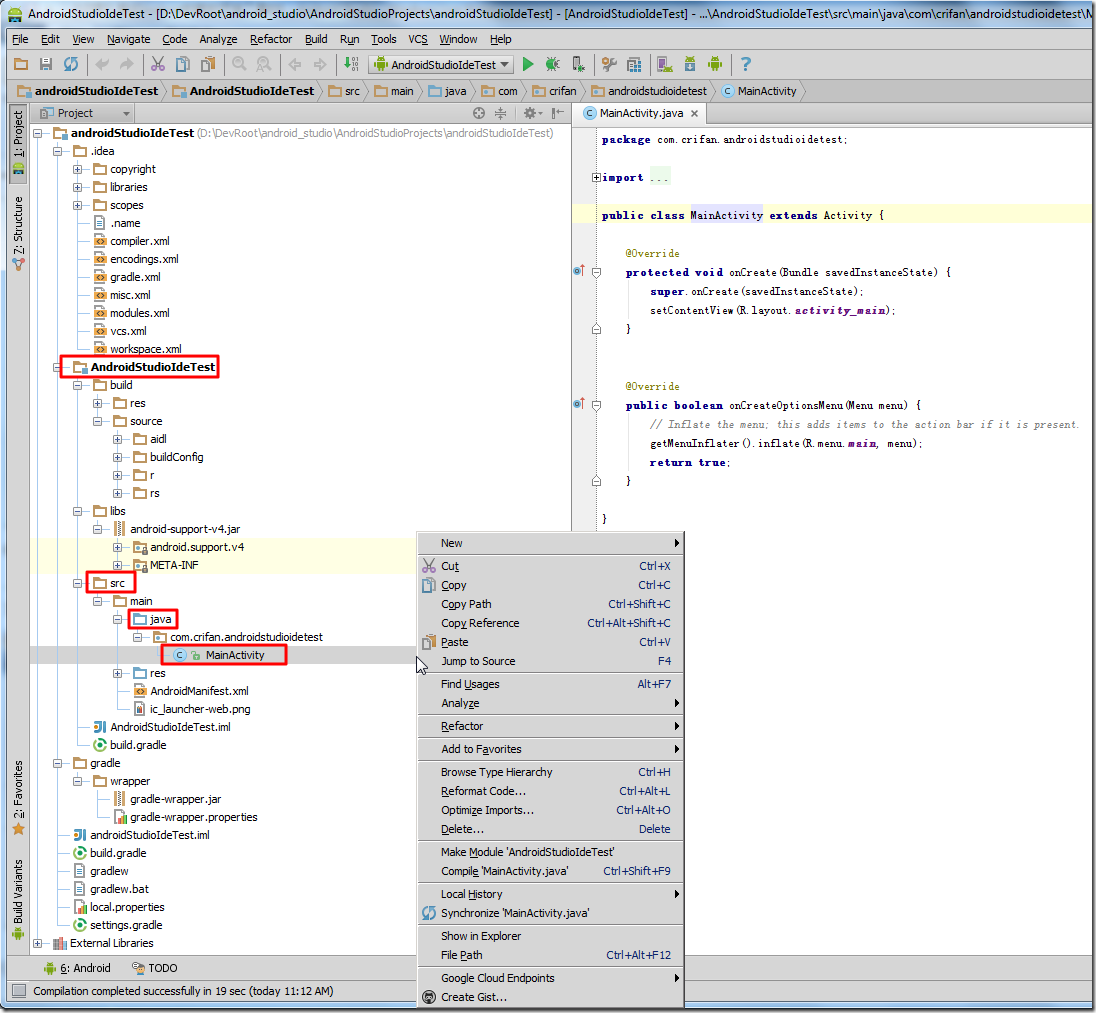Image resolution: width=1096 pixels, height=1013 pixels.
Task: Select build.gradle under the AndroidStudioIdeTest module
Action: pyautogui.click(x=138, y=745)
